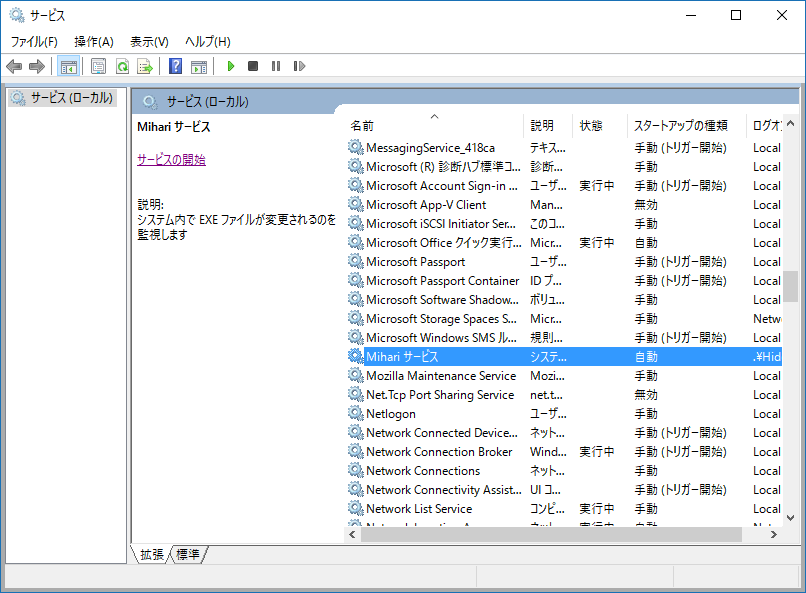Select Microsoft Windows SMS ルーター row
The height and width of the screenshot is (593, 806).
[x=564, y=338]
